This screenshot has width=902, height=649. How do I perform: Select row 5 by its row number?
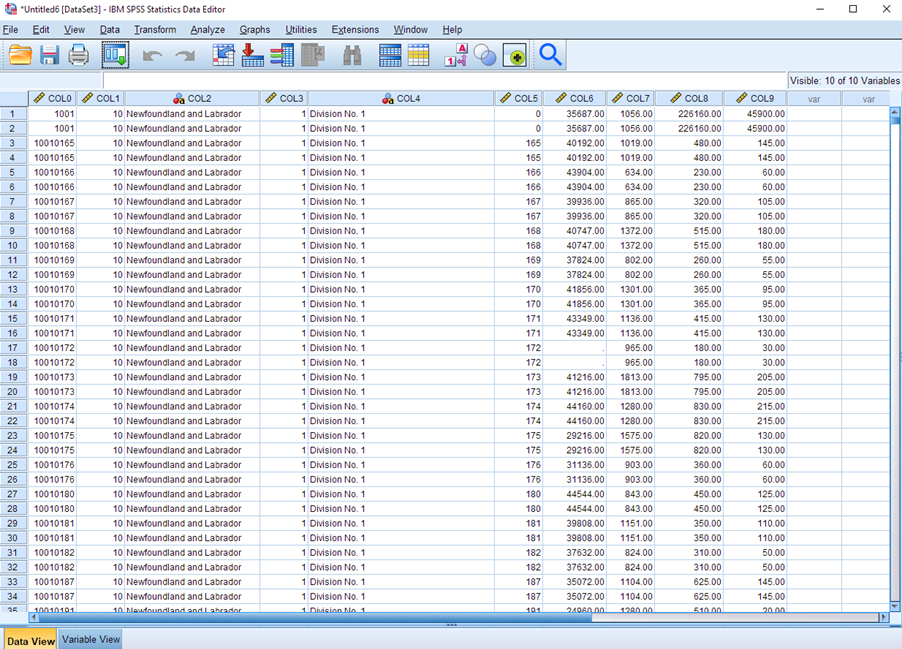tap(12, 172)
